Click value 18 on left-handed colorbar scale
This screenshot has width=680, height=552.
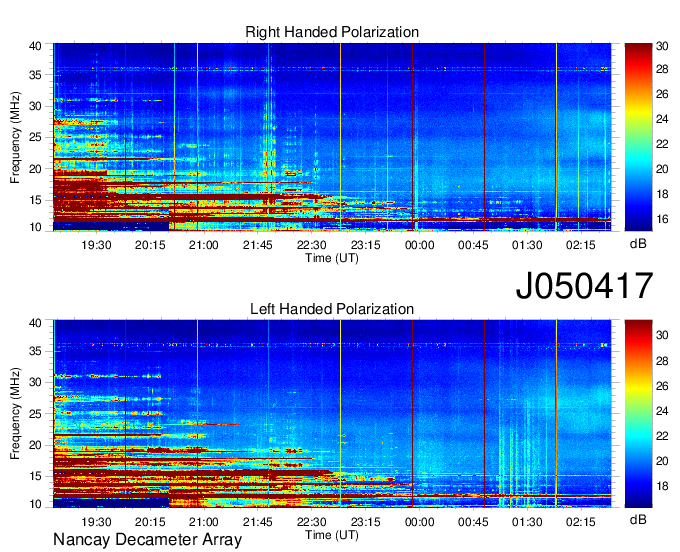[662, 486]
